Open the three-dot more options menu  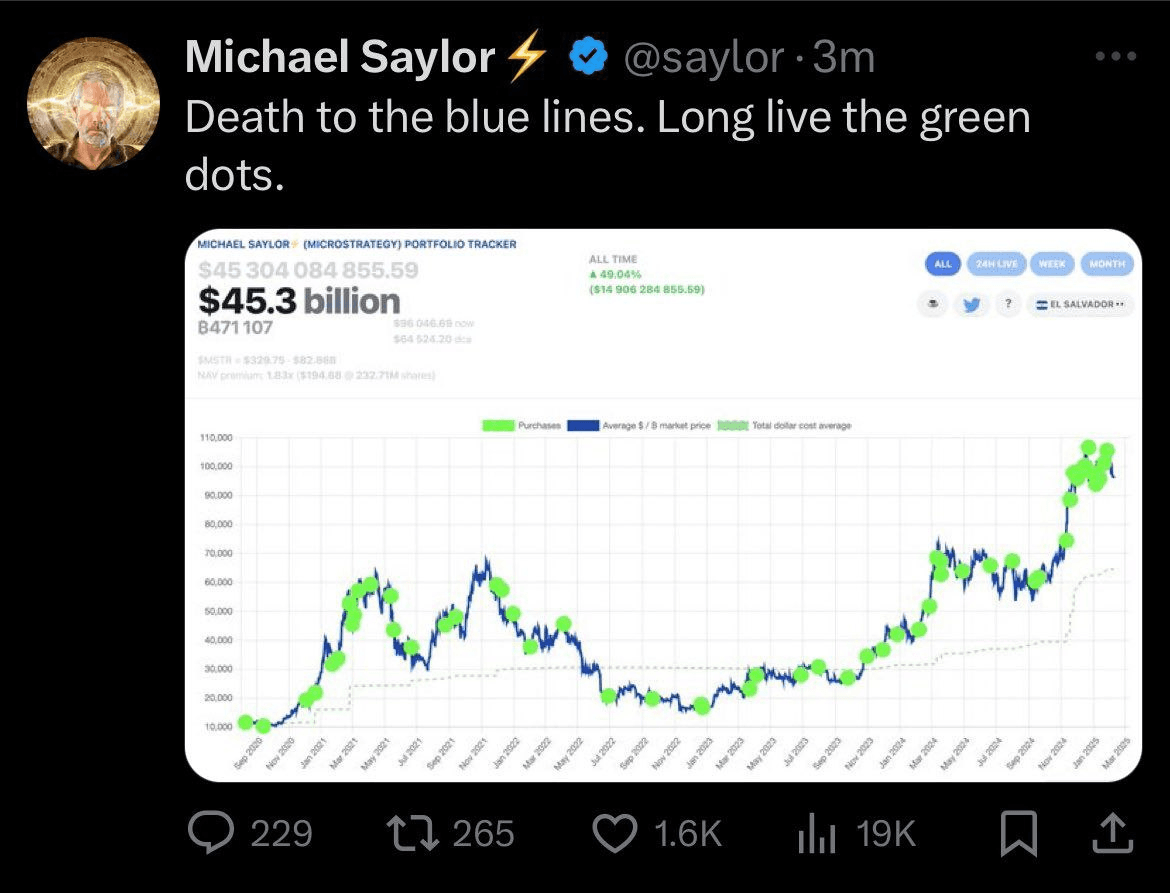click(1116, 56)
